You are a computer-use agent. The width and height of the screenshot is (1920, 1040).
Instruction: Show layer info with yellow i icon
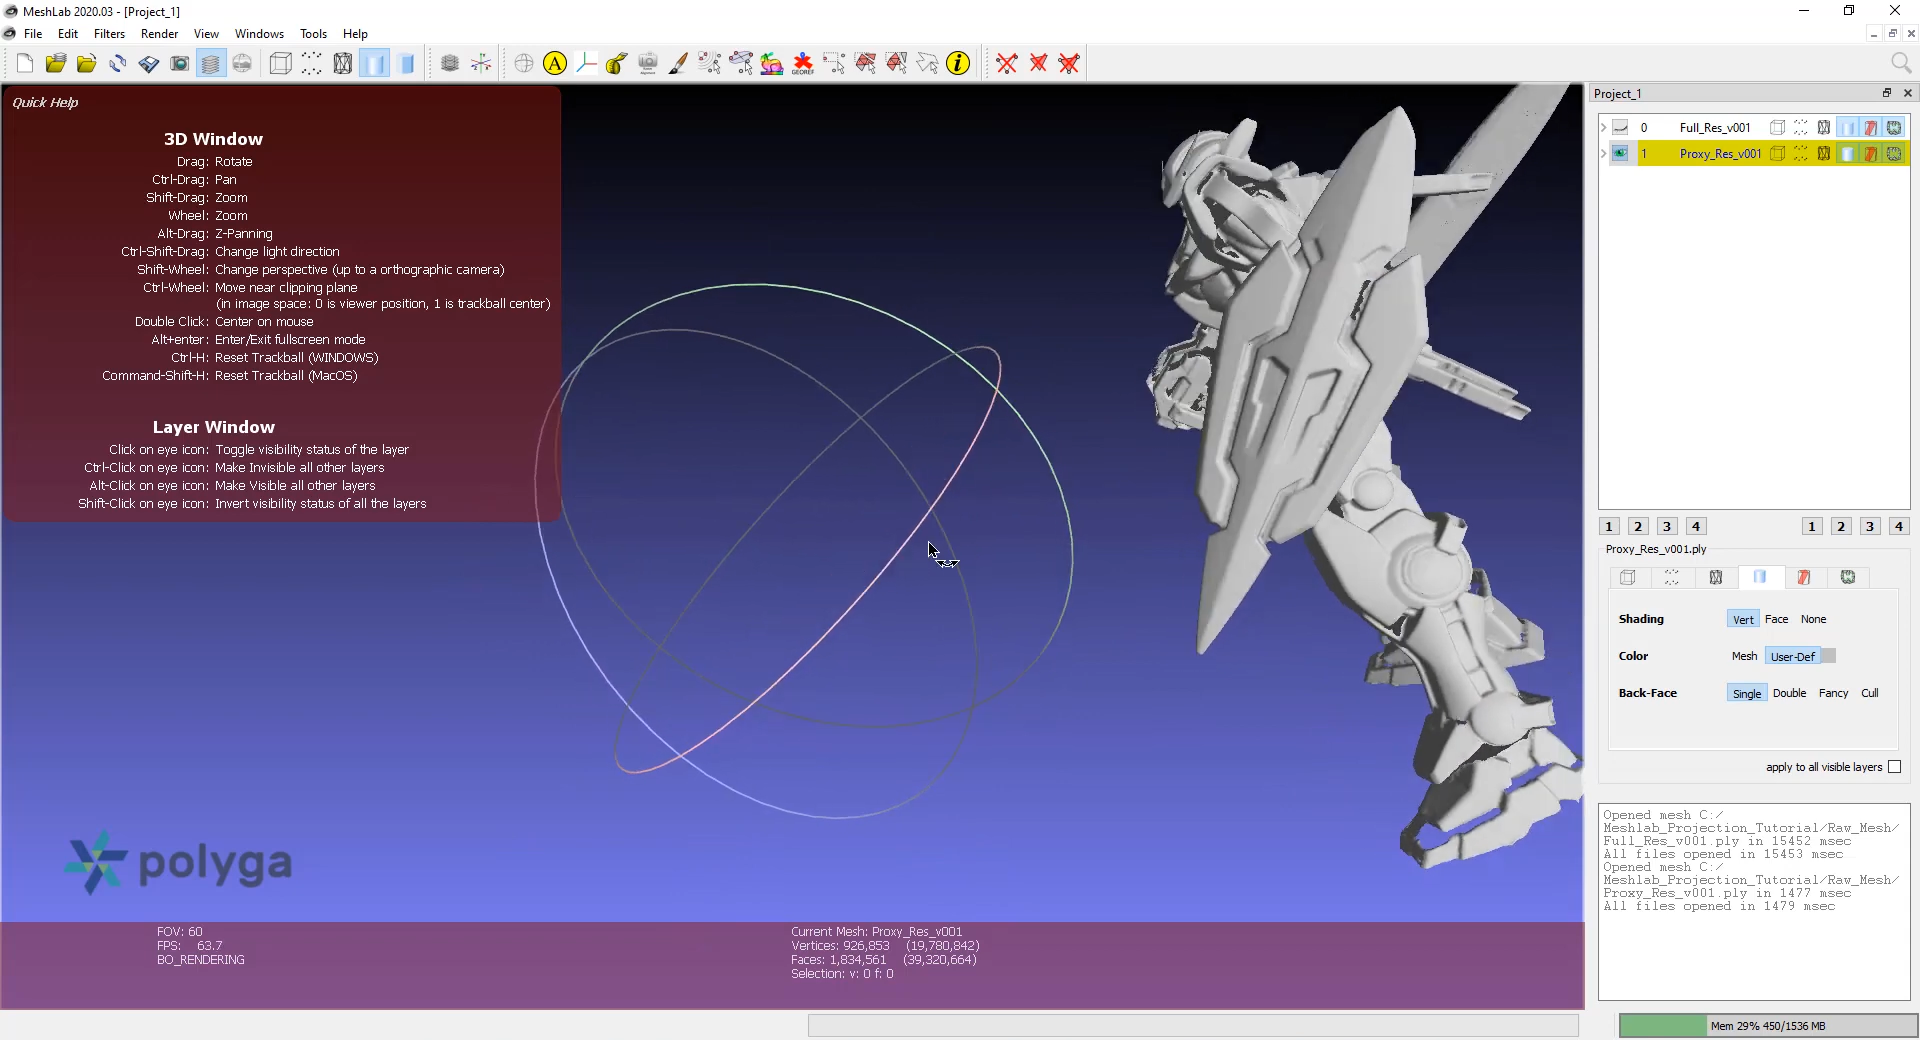pos(958,64)
